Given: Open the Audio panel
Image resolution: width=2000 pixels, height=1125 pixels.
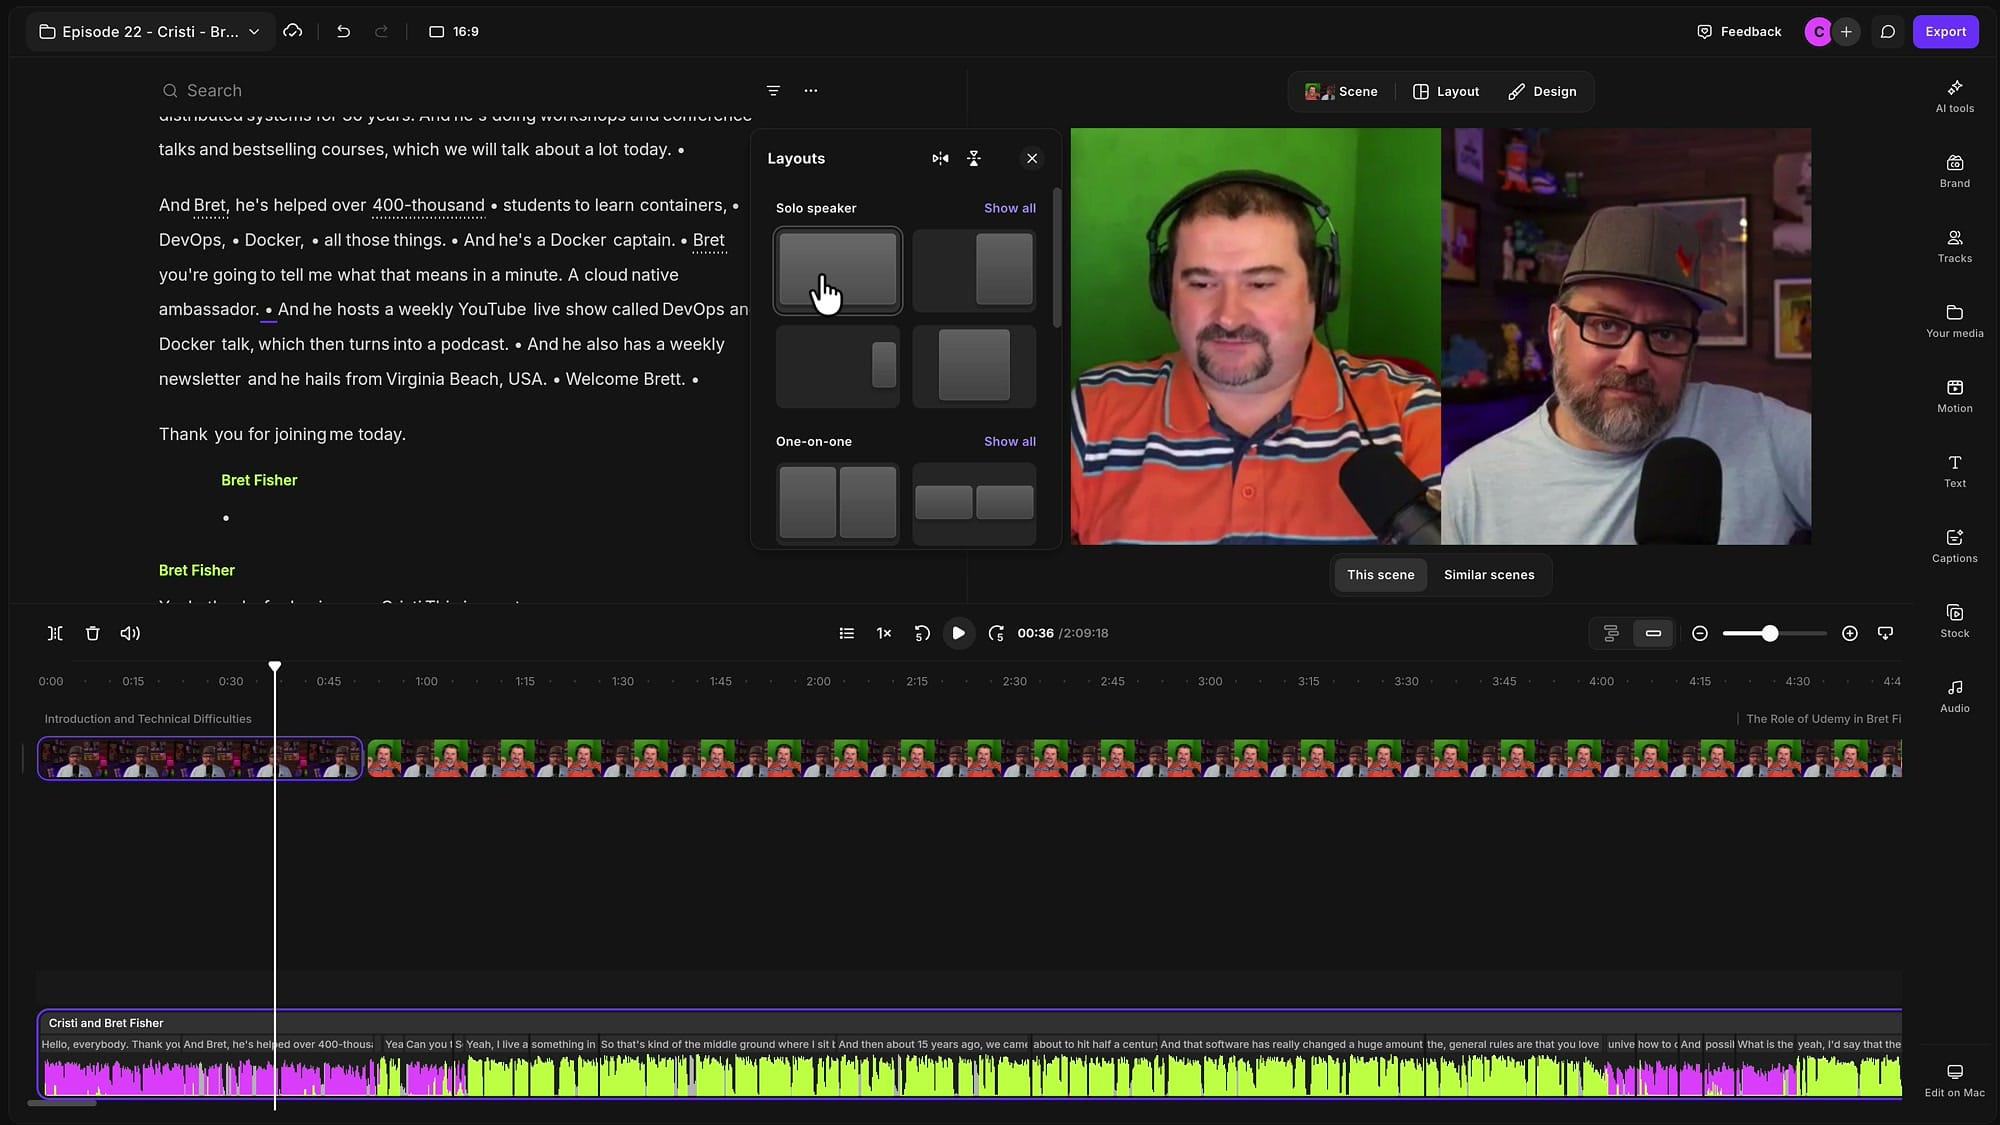Looking at the screenshot, I should 1954,696.
